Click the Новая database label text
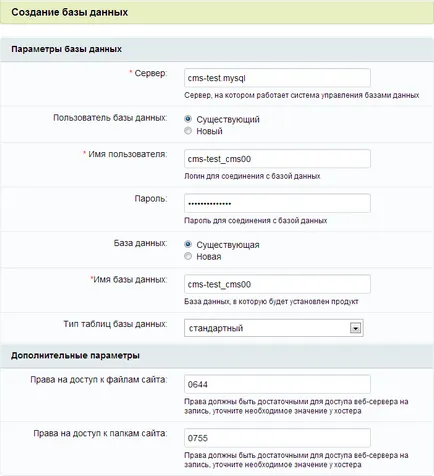This screenshot has width=434, height=476. click(x=209, y=257)
